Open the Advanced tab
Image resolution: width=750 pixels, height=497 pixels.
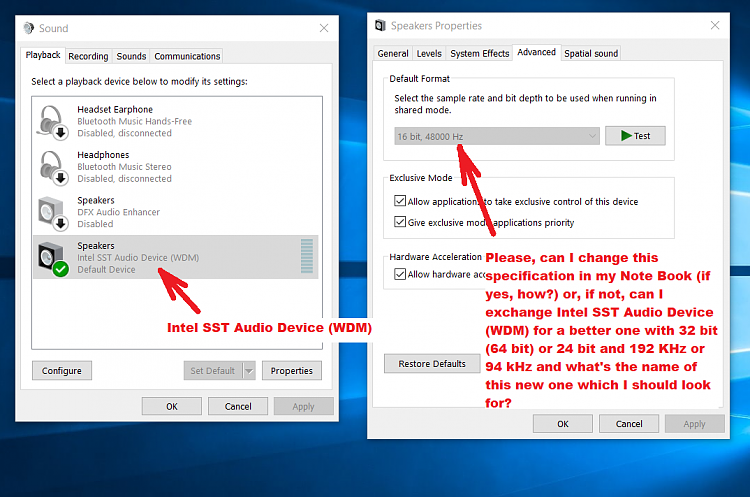(x=536, y=52)
